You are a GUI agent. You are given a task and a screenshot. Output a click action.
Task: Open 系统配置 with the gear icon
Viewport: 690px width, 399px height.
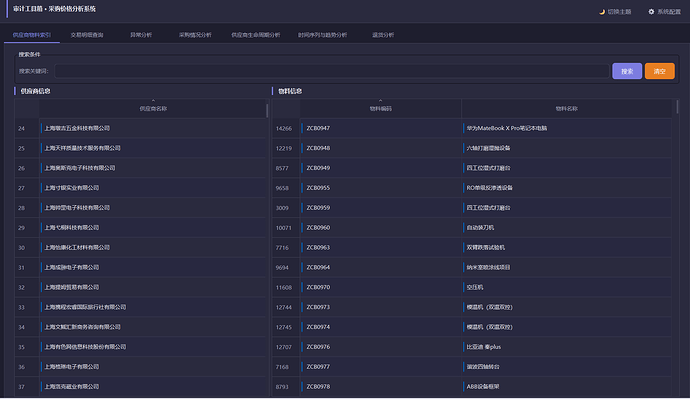(651, 12)
